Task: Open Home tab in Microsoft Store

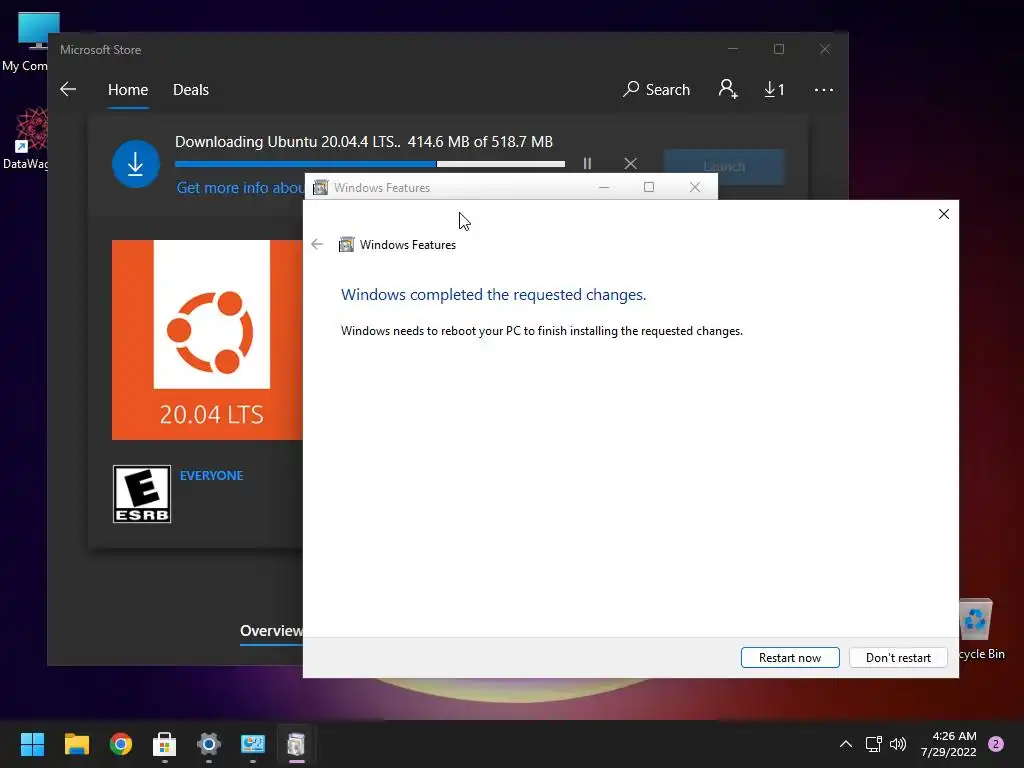Action: point(128,89)
